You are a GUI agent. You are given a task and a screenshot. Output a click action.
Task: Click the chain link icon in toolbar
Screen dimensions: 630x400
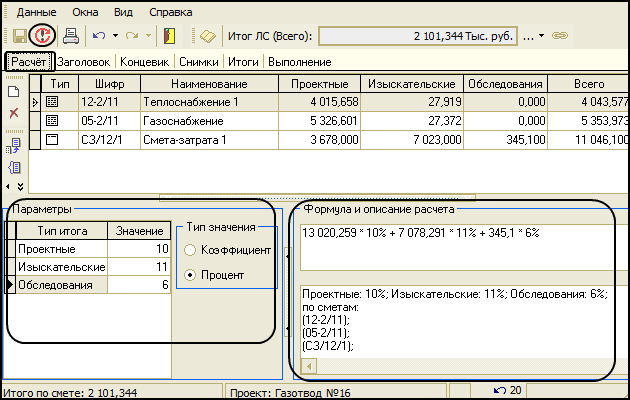[561, 36]
